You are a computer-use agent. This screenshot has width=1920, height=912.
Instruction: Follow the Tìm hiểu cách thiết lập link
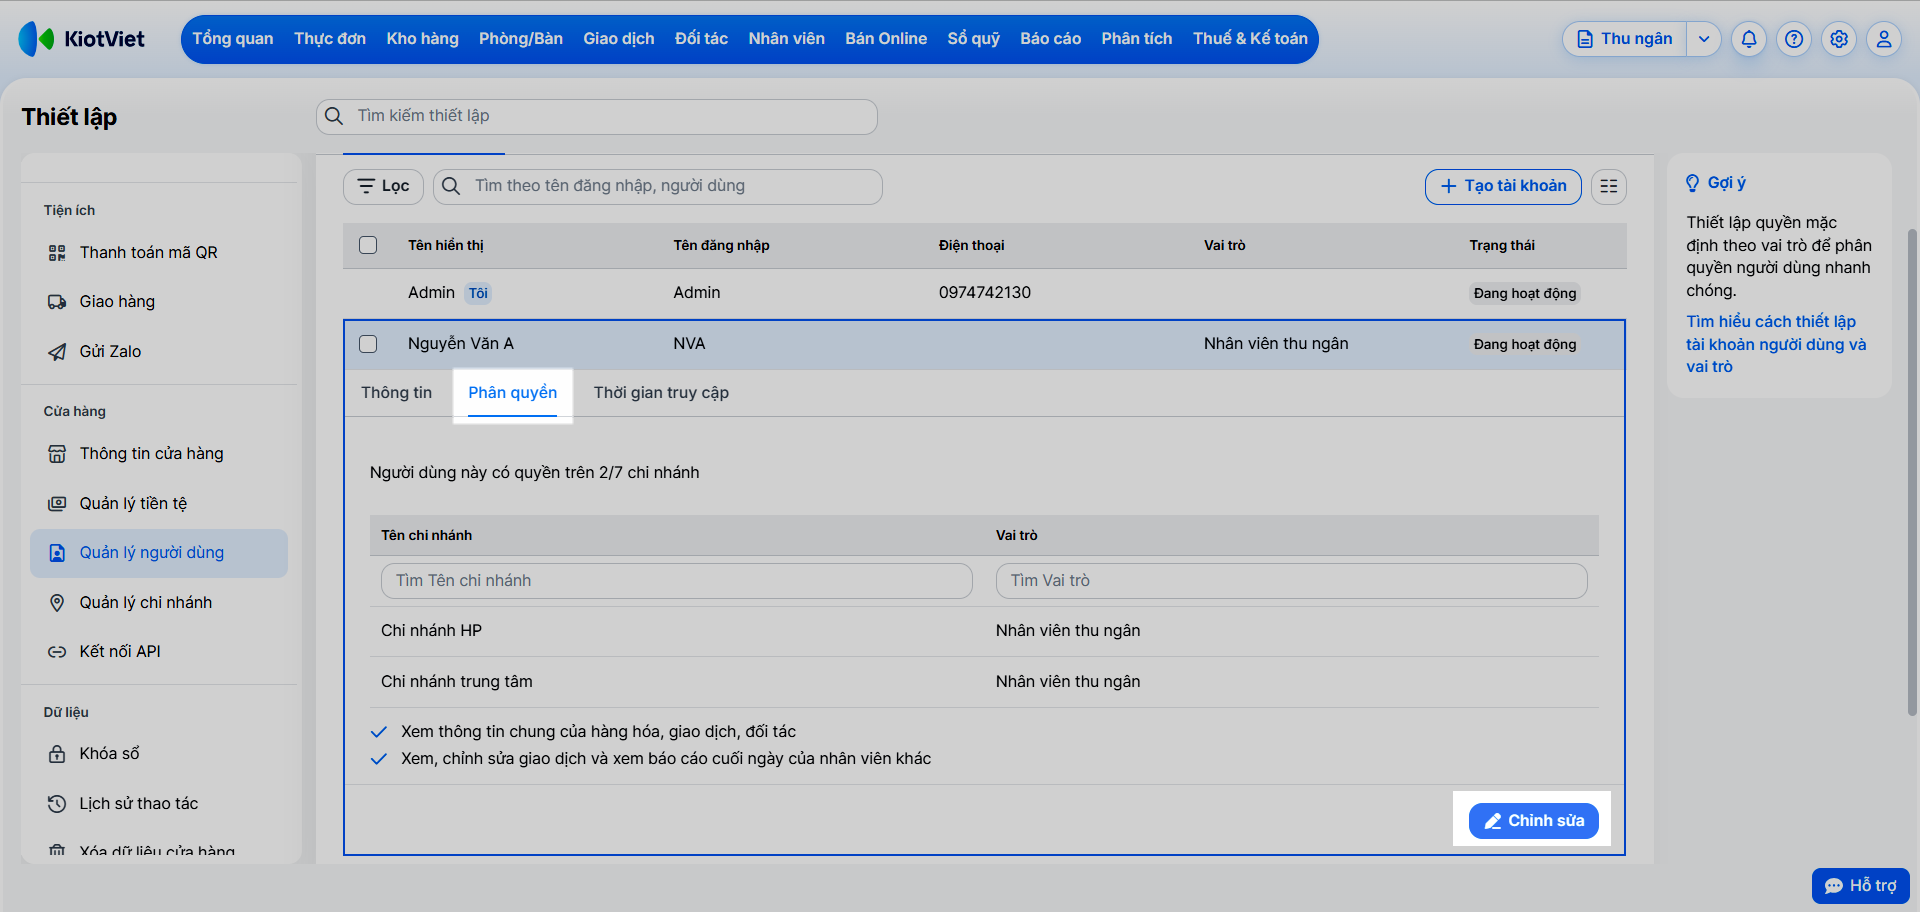coord(1776,344)
